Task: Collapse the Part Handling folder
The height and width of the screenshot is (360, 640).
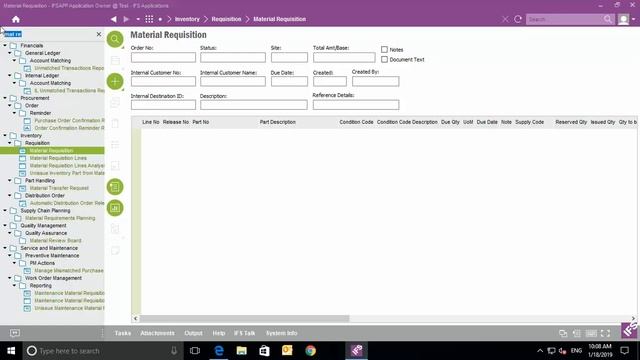Action: click(10, 180)
